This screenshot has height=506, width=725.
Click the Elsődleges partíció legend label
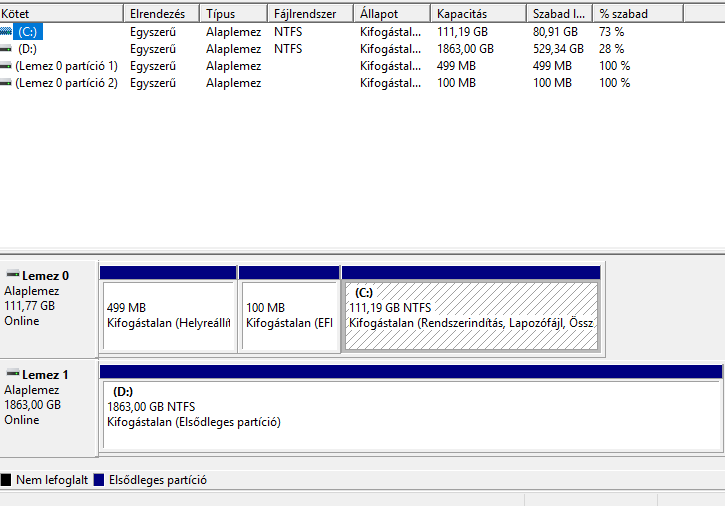(x=158, y=480)
